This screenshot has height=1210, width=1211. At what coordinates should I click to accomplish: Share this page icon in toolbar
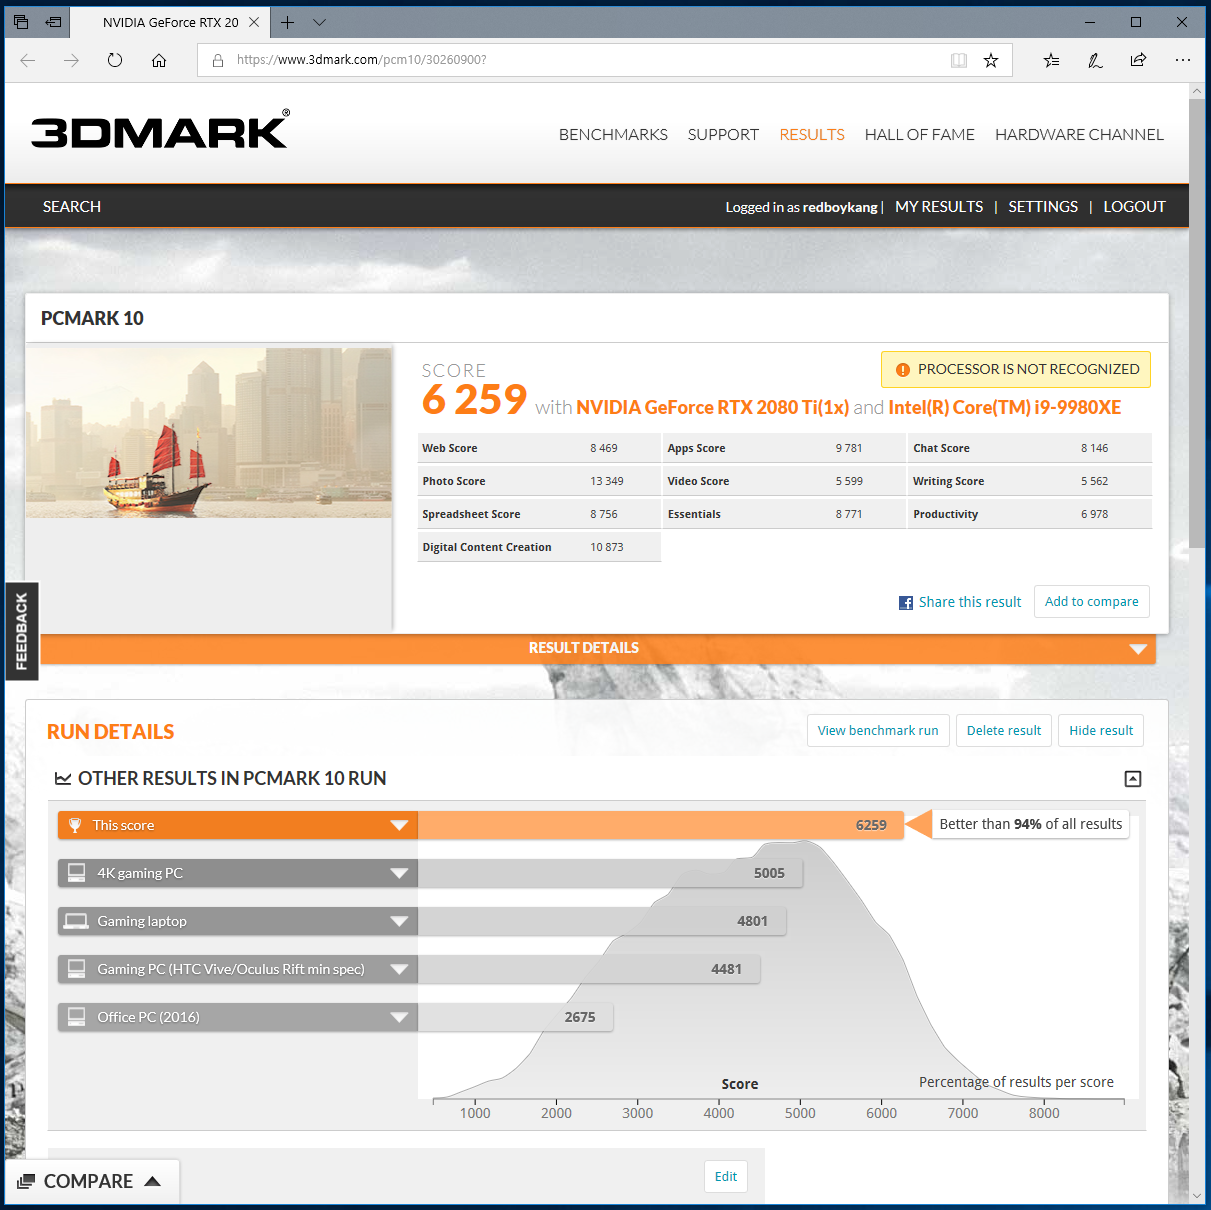(1138, 60)
